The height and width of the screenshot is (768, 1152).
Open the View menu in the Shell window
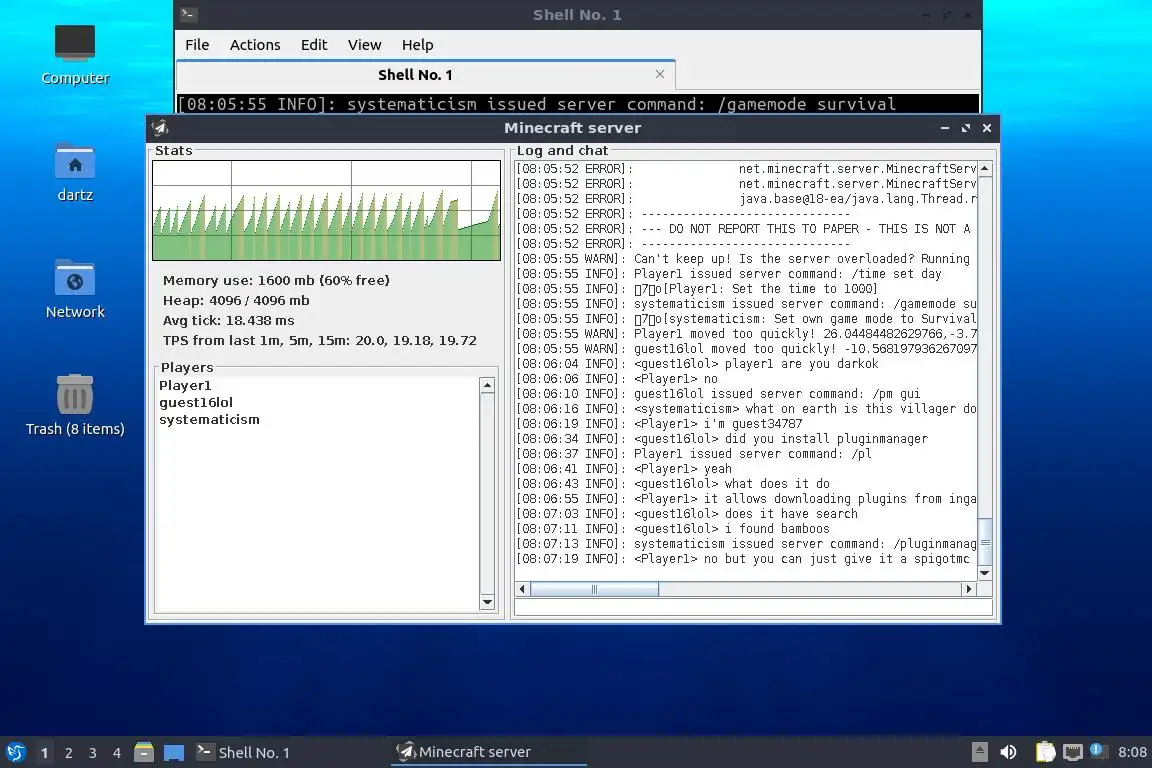[364, 45]
